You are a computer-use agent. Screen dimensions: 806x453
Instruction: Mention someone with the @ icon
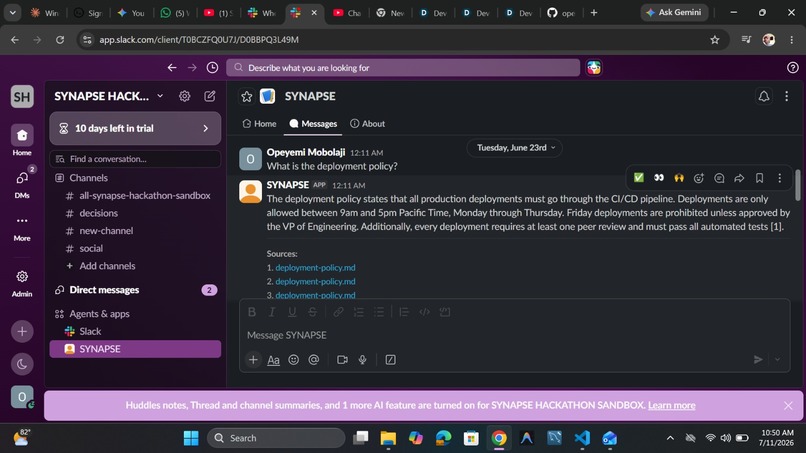pos(314,359)
